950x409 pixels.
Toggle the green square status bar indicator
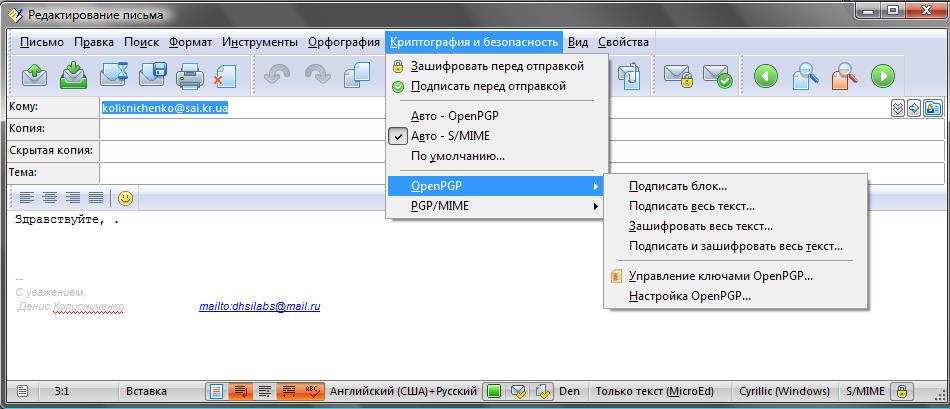point(494,391)
